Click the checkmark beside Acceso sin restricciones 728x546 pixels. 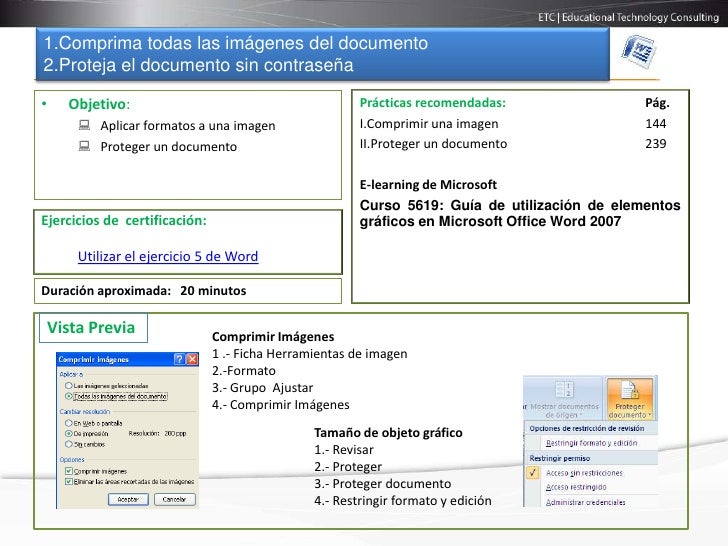click(x=533, y=473)
